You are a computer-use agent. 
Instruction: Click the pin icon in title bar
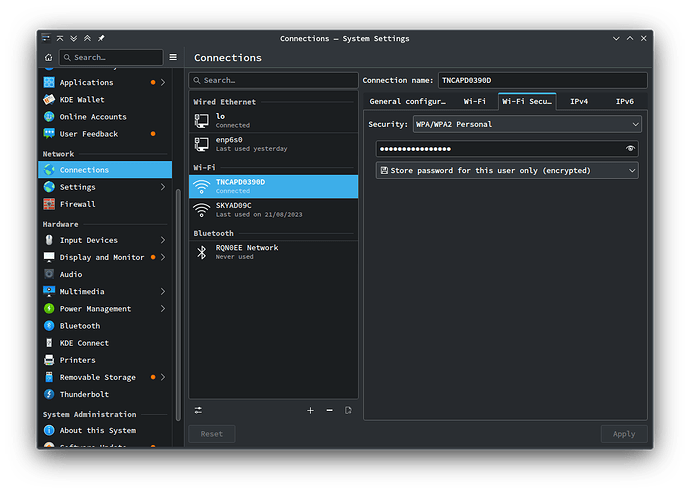101,38
